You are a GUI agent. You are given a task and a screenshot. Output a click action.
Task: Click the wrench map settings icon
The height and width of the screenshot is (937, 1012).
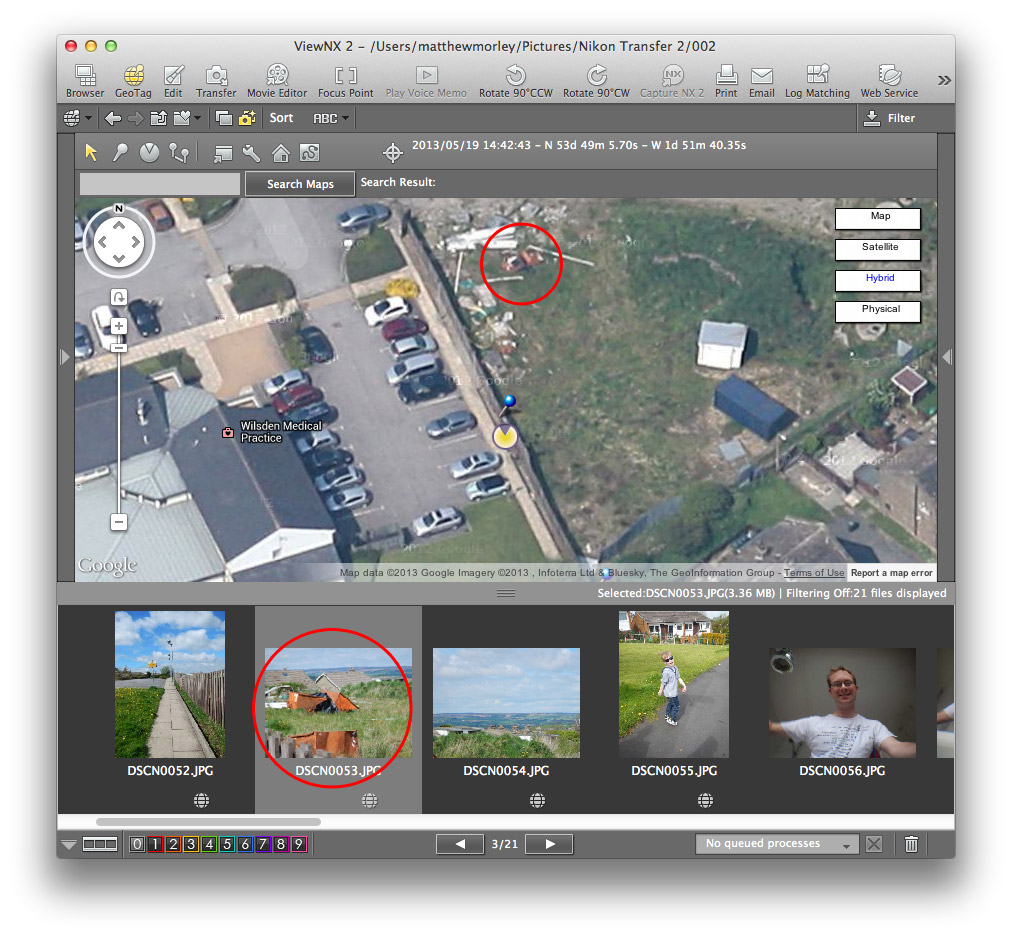coord(251,153)
